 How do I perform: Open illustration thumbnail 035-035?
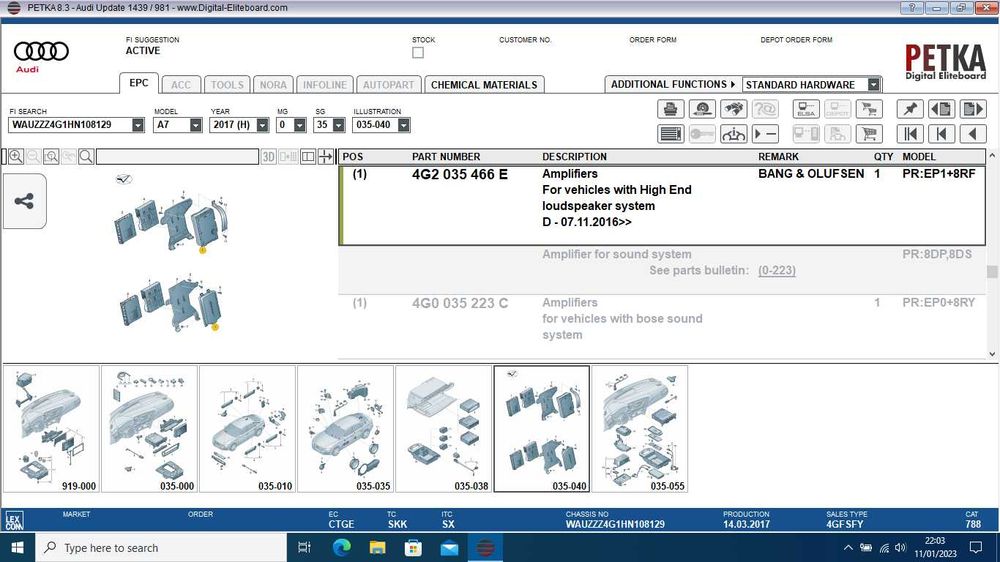point(346,429)
